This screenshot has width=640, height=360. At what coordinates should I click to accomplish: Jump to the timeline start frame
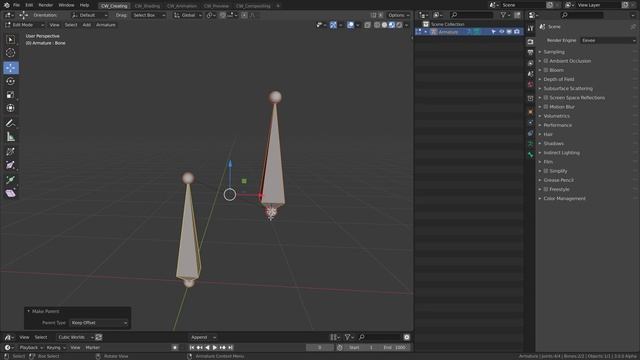point(192,348)
